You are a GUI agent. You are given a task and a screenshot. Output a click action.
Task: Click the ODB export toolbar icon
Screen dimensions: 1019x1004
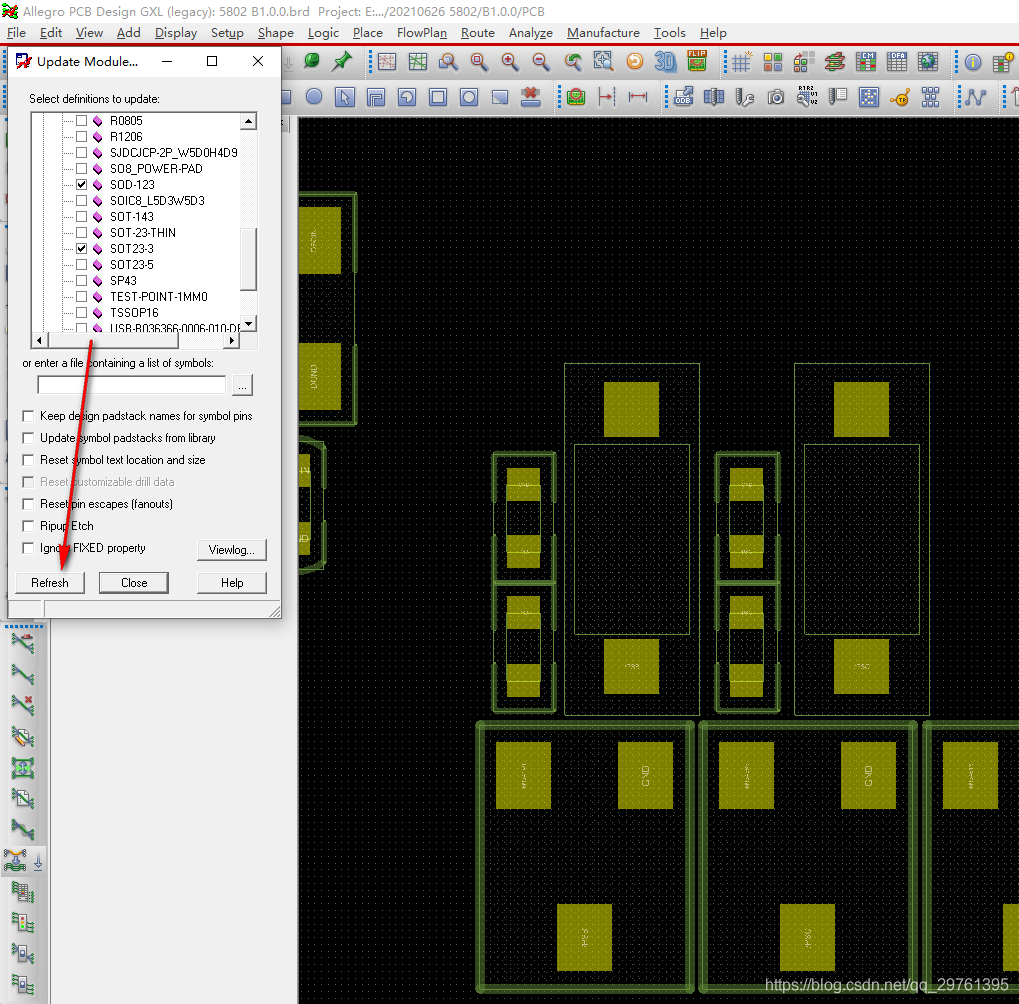click(683, 97)
